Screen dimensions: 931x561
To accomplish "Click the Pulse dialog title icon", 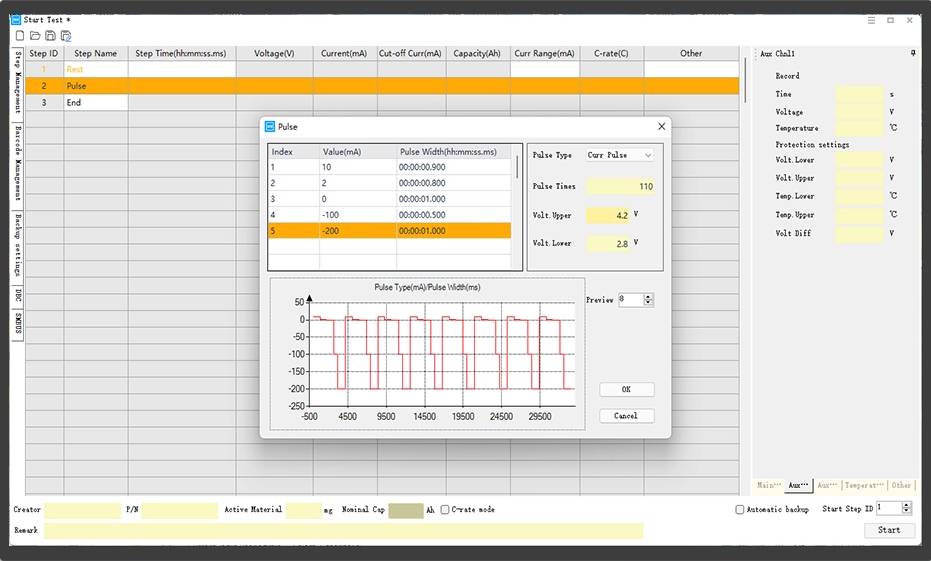I will click(270, 126).
